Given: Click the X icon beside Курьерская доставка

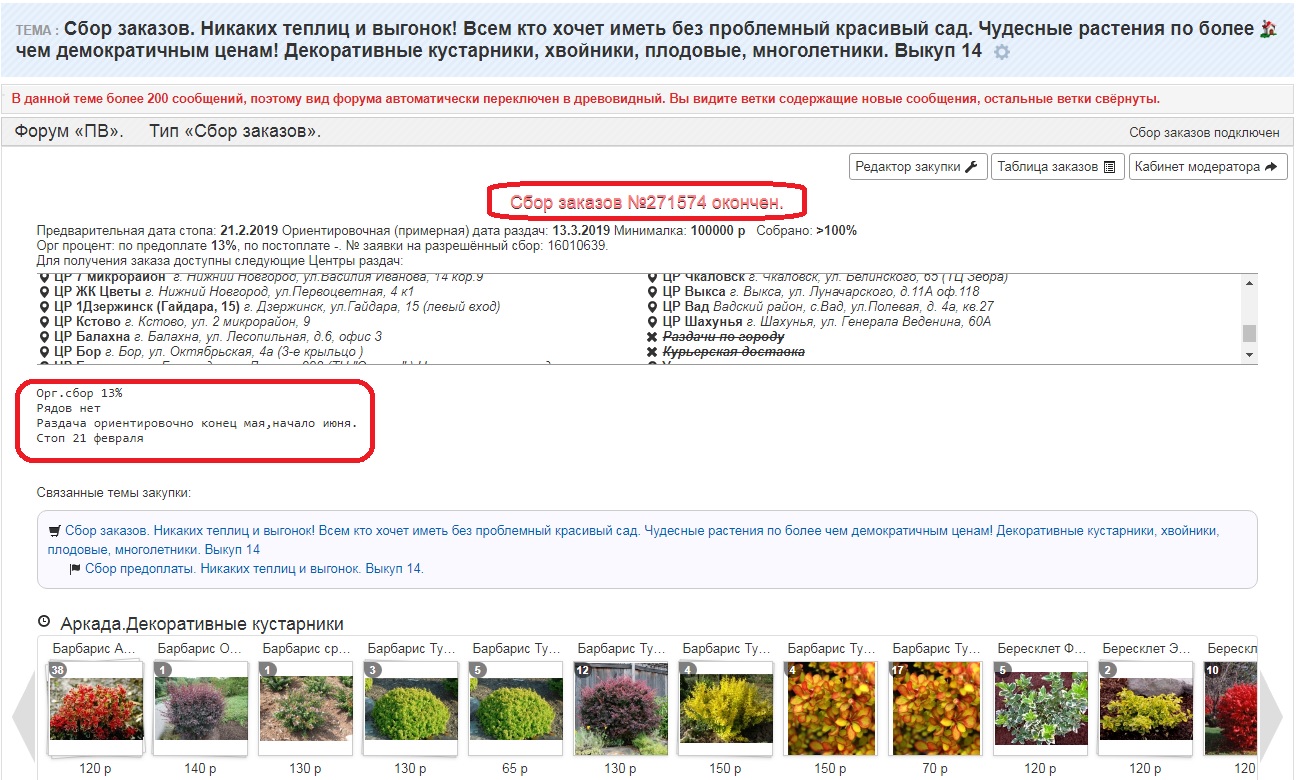Looking at the screenshot, I should tap(653, 352).
